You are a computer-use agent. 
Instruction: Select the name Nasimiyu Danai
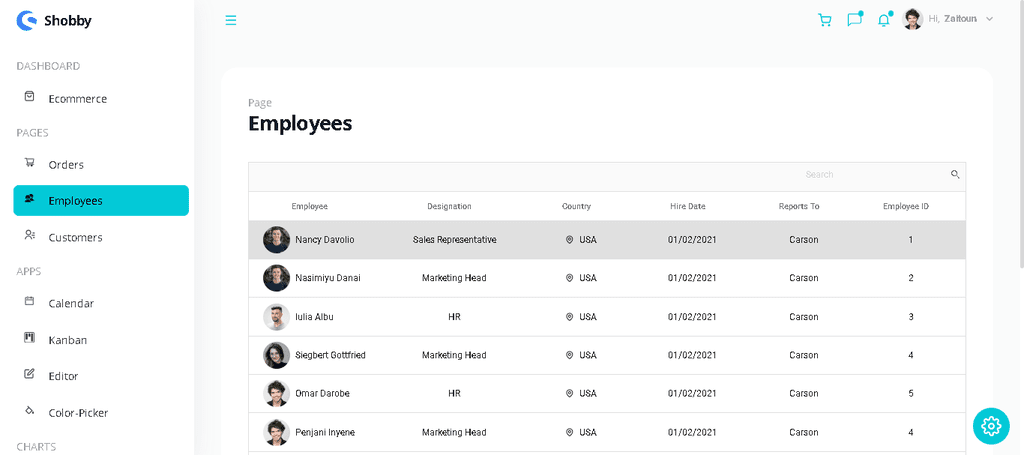tap(327, 278)
